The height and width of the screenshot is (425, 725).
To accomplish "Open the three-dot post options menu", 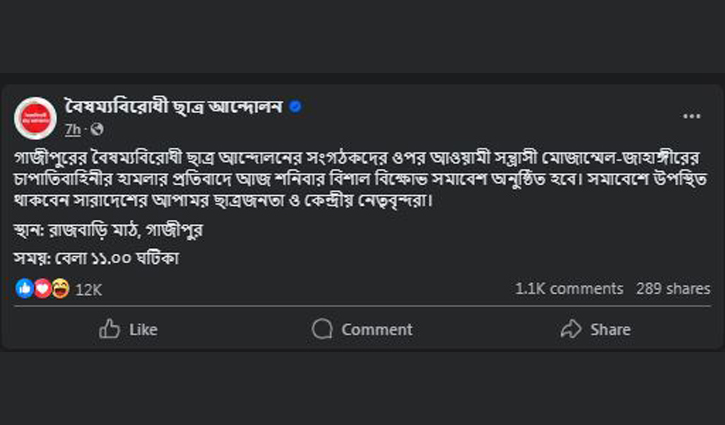I will click(692, 116).
